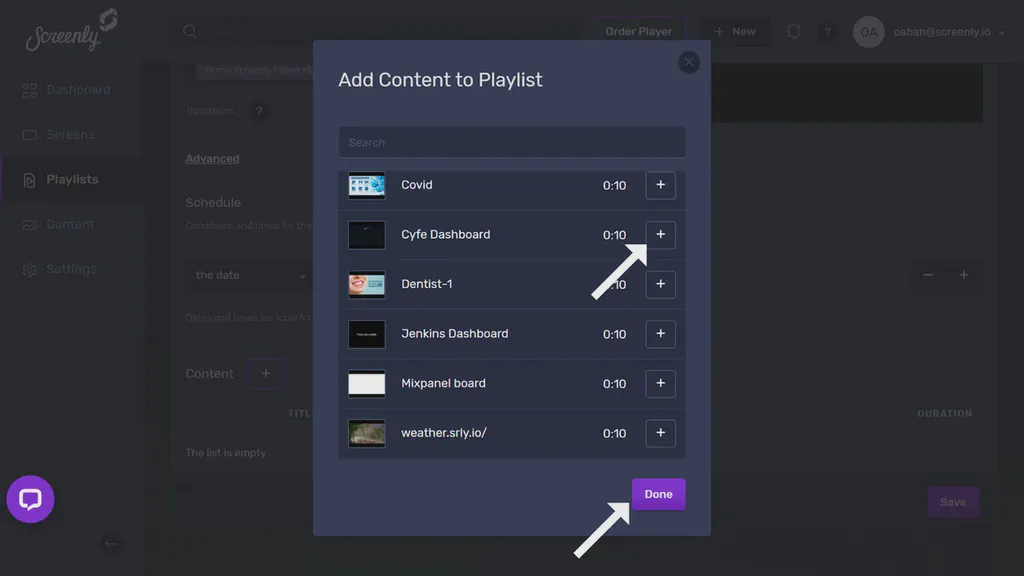Click Done to confirm the playlist
Viewport: 1024px width, 576px height.
click(x=658, y=493)
